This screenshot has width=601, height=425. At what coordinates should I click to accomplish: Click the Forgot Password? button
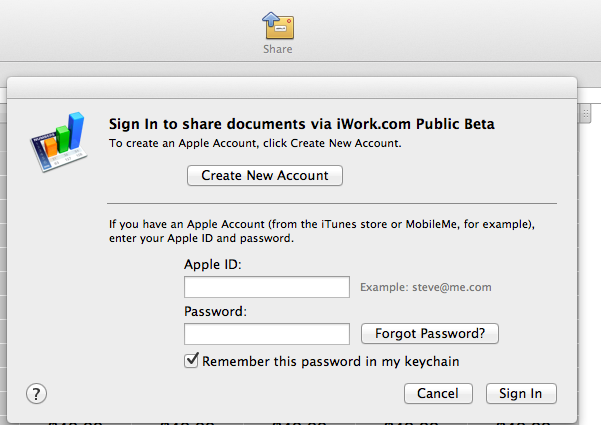pyautogui.click(x=430, y=333)
